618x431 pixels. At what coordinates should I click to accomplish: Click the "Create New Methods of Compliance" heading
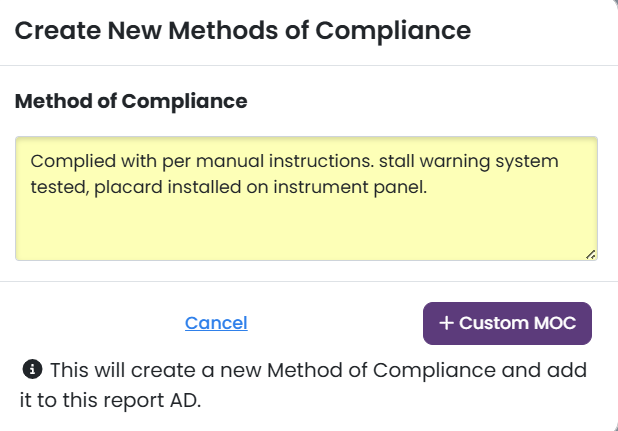[x=243, y=31]
